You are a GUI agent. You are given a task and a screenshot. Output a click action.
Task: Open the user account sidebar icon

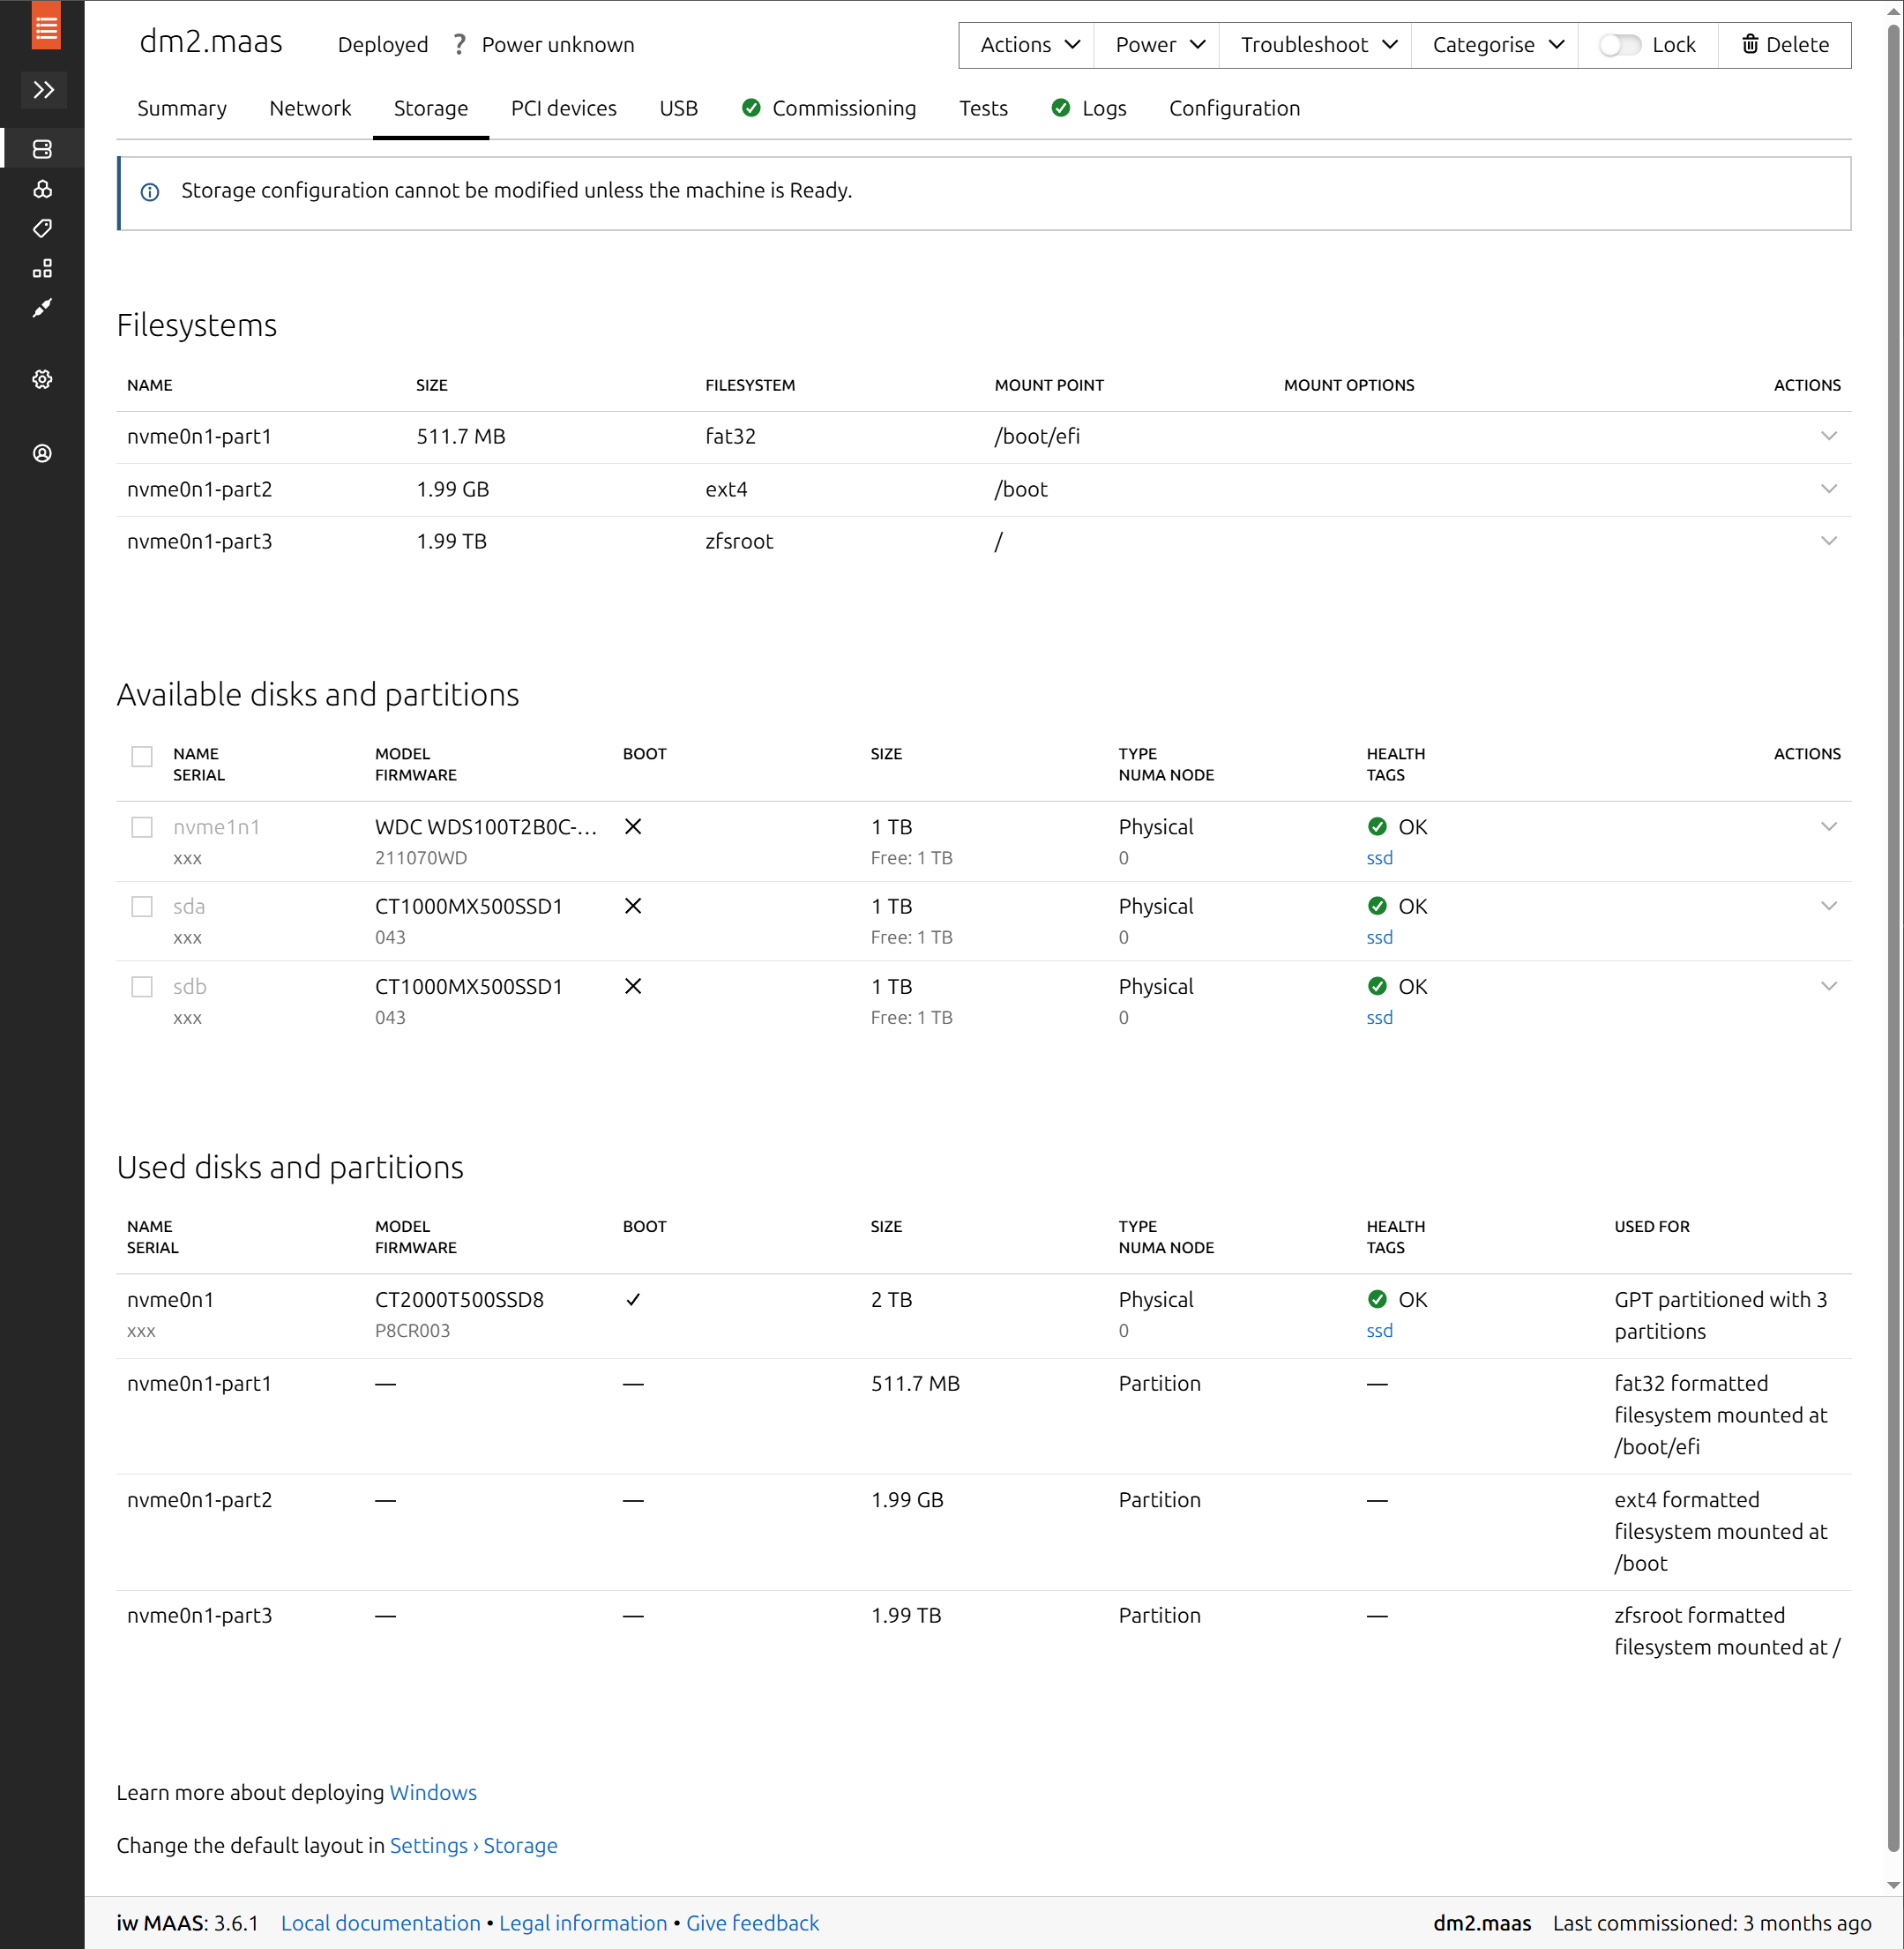42,453
